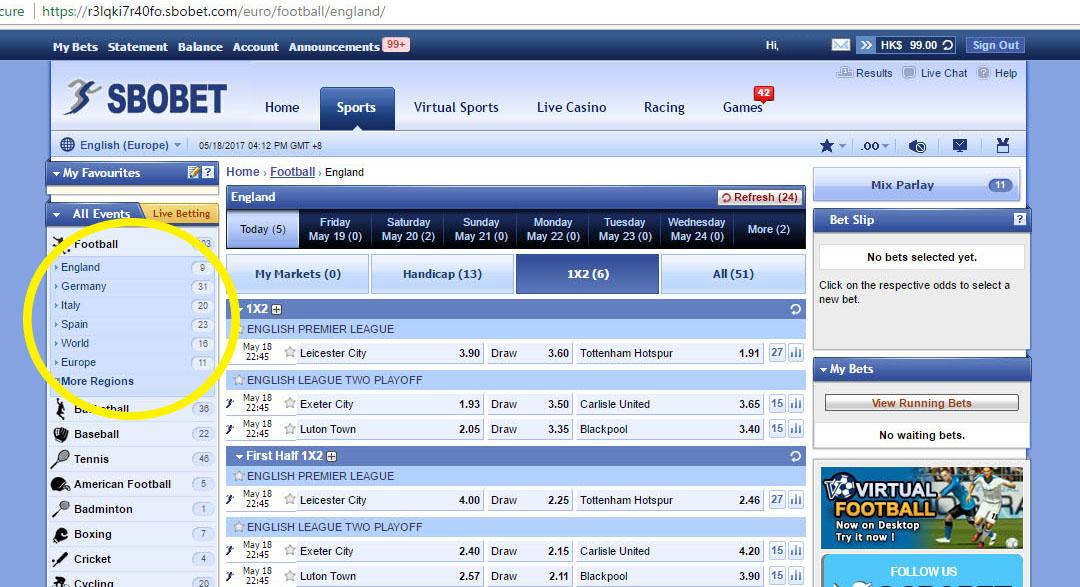The image size is (1080, 587).
Task: Go to Football breadcrumb link
Action: pos(292,172)
